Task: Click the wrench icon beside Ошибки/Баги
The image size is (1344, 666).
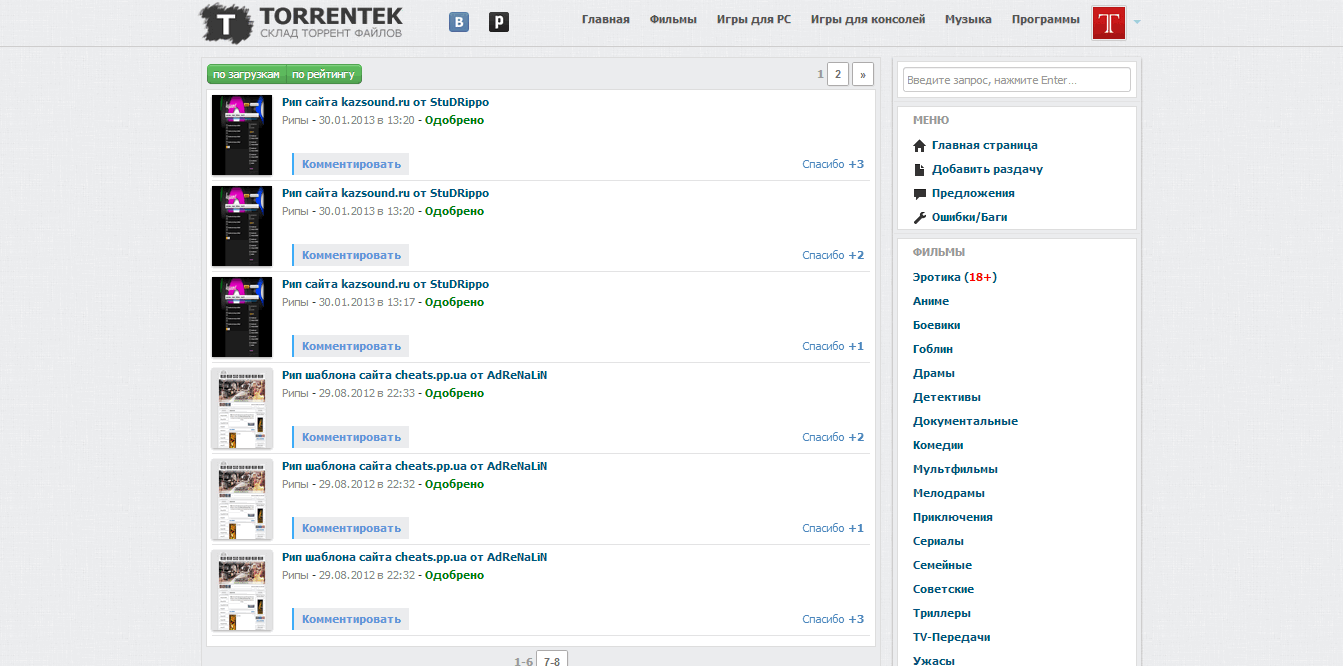Action: (x=920, y=218)
